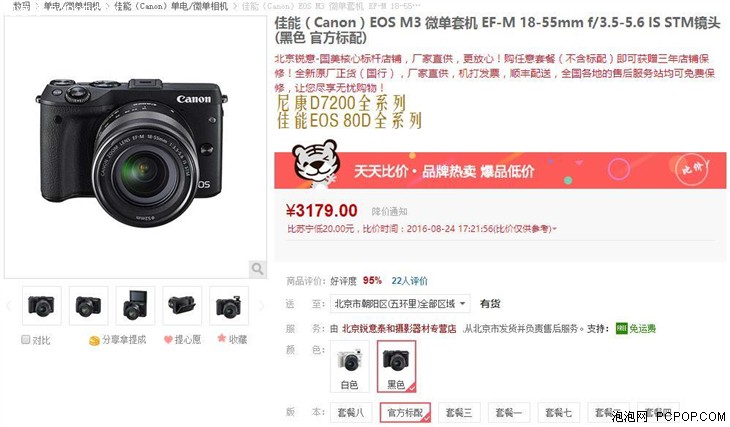Enable the 对比 compare checkbox
The width and height of the screenshot is (730, 427).
click(26, 339)
